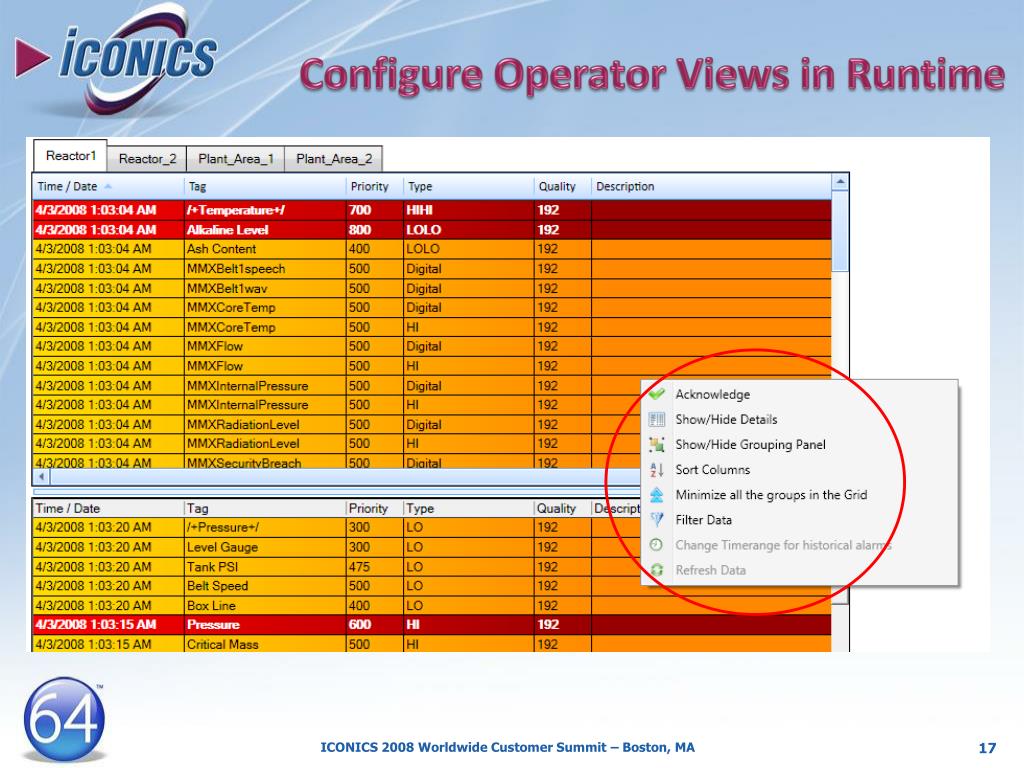Select the /+Temperature+/ alarm row

432,210
